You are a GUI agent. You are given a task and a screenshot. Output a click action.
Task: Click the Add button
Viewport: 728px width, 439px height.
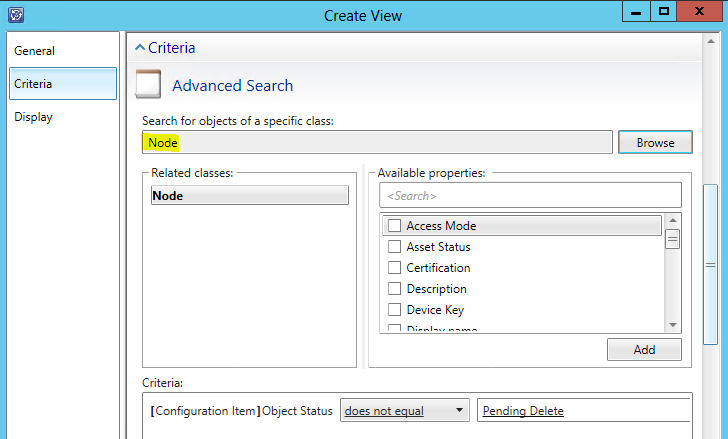(x=644, y=350)
